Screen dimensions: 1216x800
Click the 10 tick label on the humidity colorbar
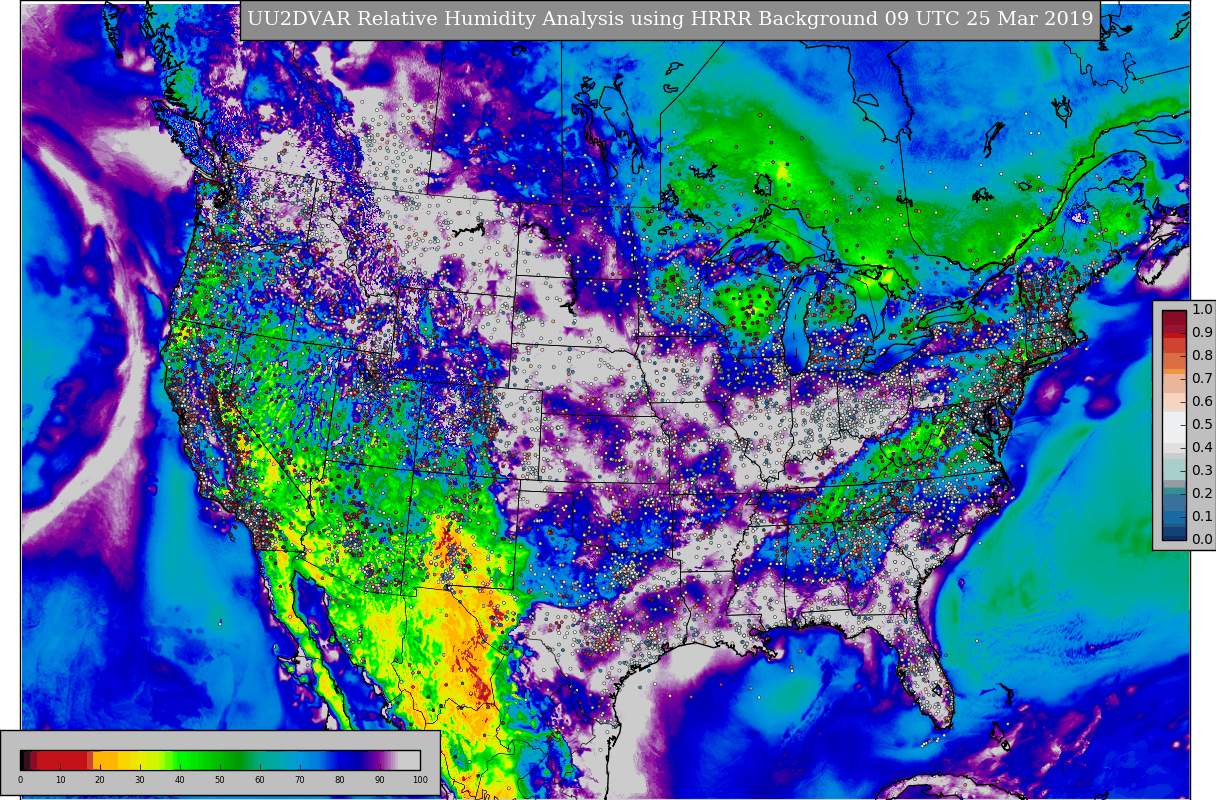60,780
